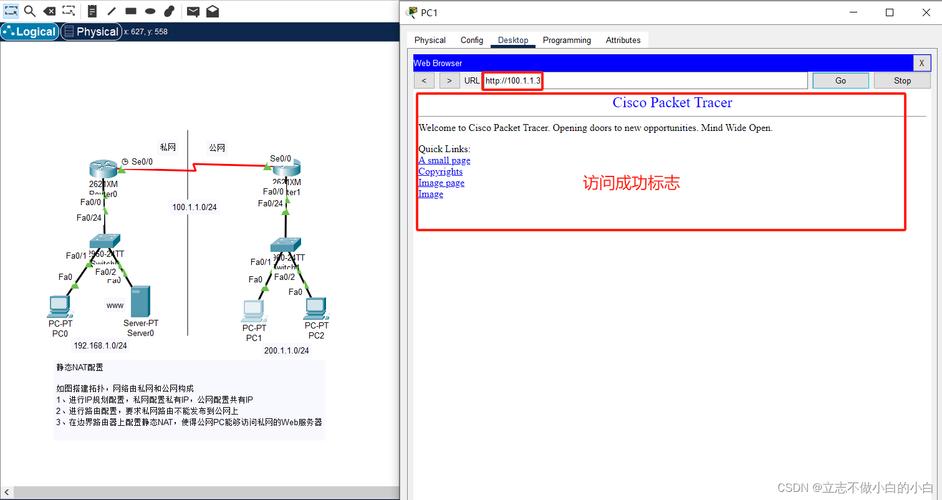Viewport: 942px width, 500px height.
Task: Switch to Logical workspace view
Action: (x=29, y=32)
